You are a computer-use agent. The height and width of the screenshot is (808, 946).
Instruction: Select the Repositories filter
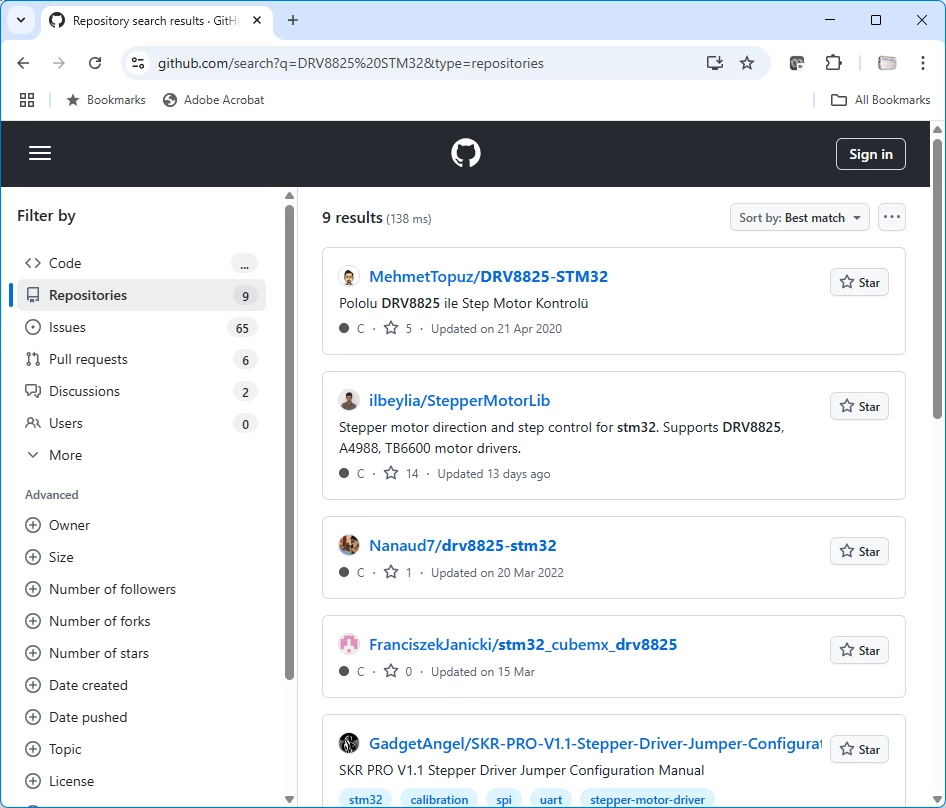coord(141,295)
